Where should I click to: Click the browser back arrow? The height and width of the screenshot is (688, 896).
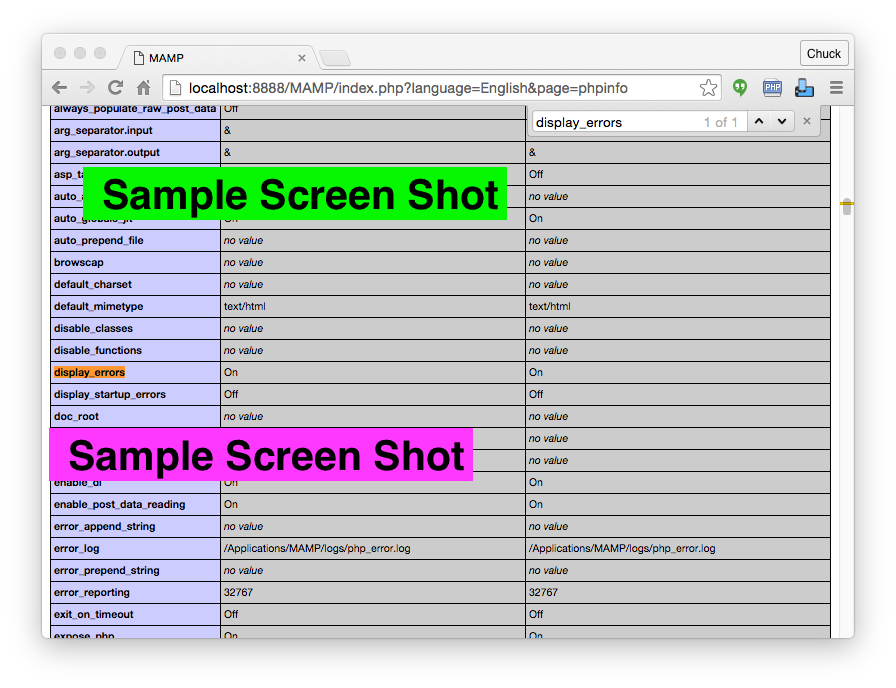[x=59, y=88]
